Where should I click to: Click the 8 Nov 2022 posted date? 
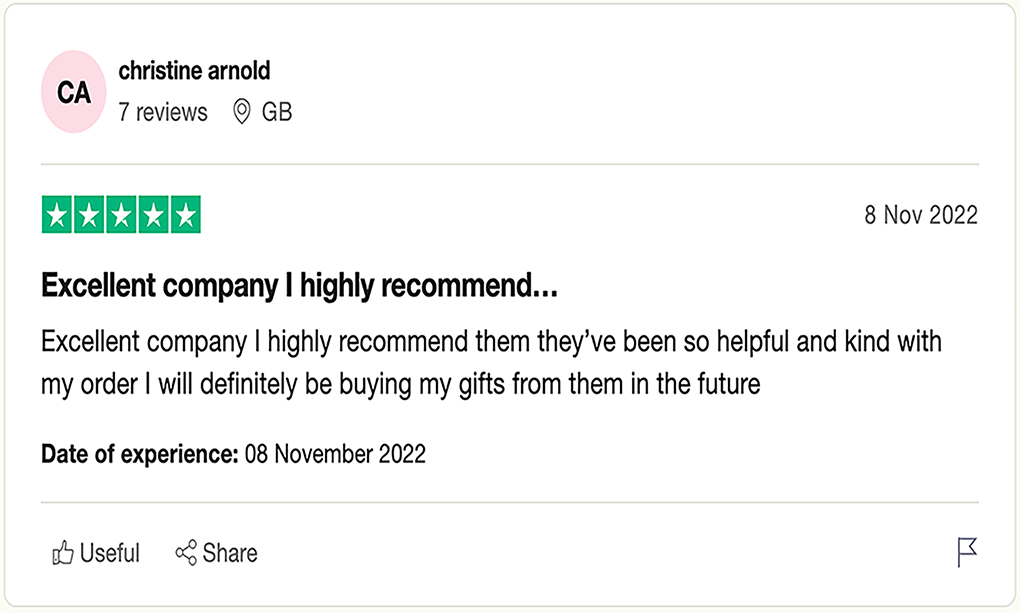920,215
